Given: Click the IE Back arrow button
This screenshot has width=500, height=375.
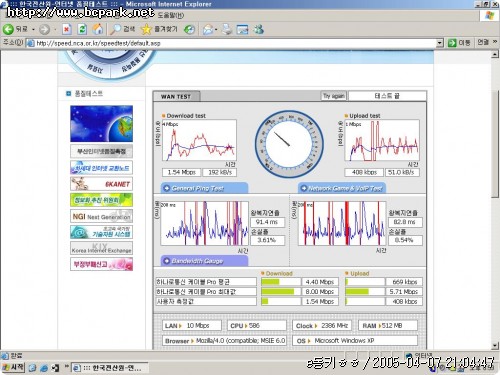Looking at the screenshot, I should pos(8,29).
